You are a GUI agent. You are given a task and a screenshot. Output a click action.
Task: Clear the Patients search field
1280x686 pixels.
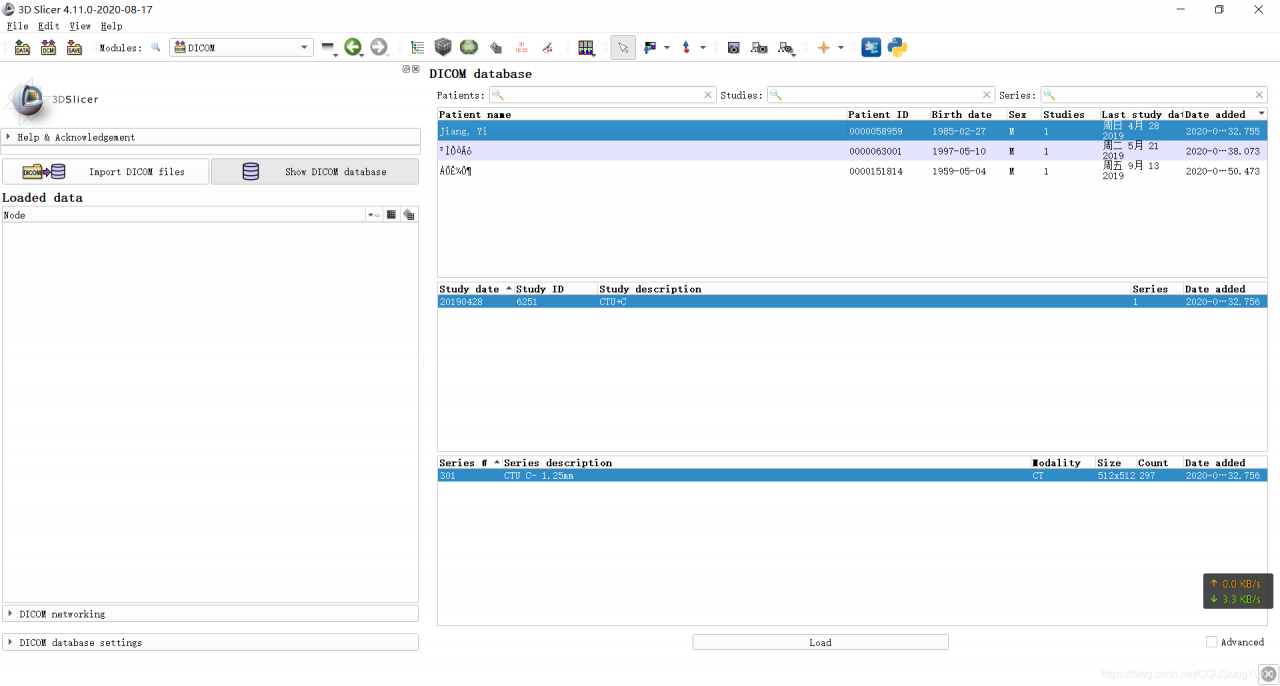[708, 95]
